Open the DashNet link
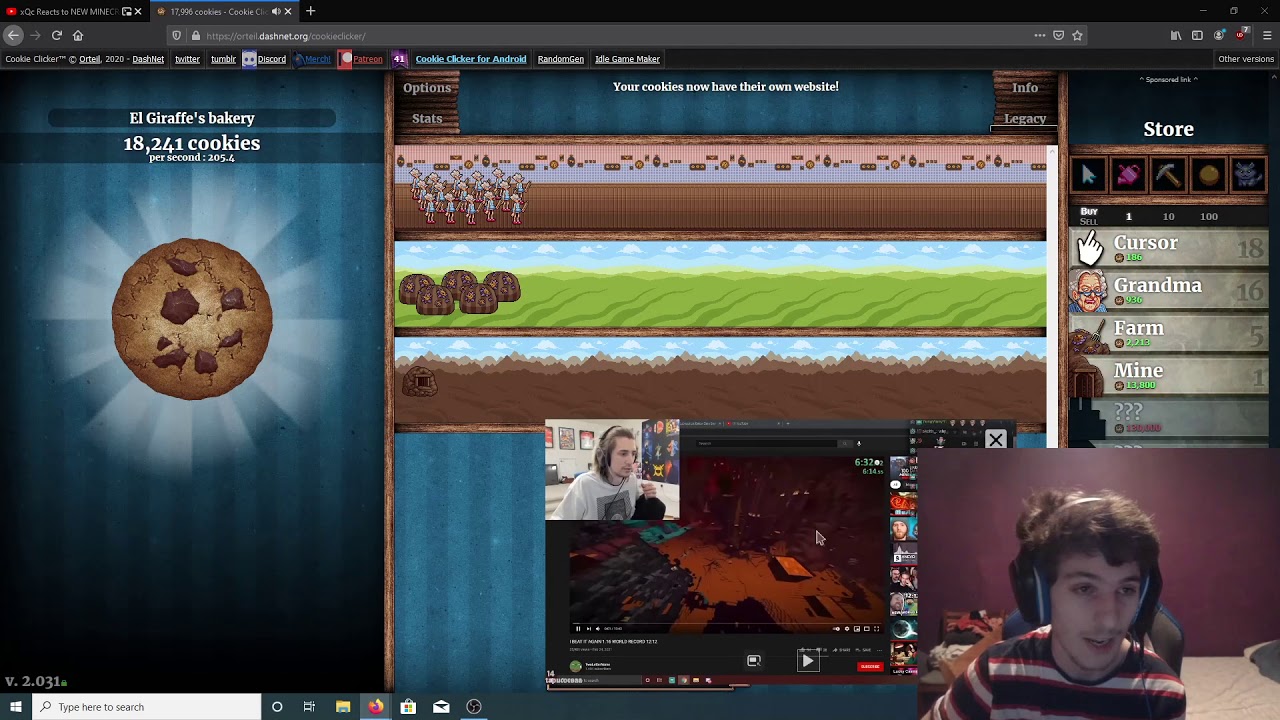 point(148,59)
